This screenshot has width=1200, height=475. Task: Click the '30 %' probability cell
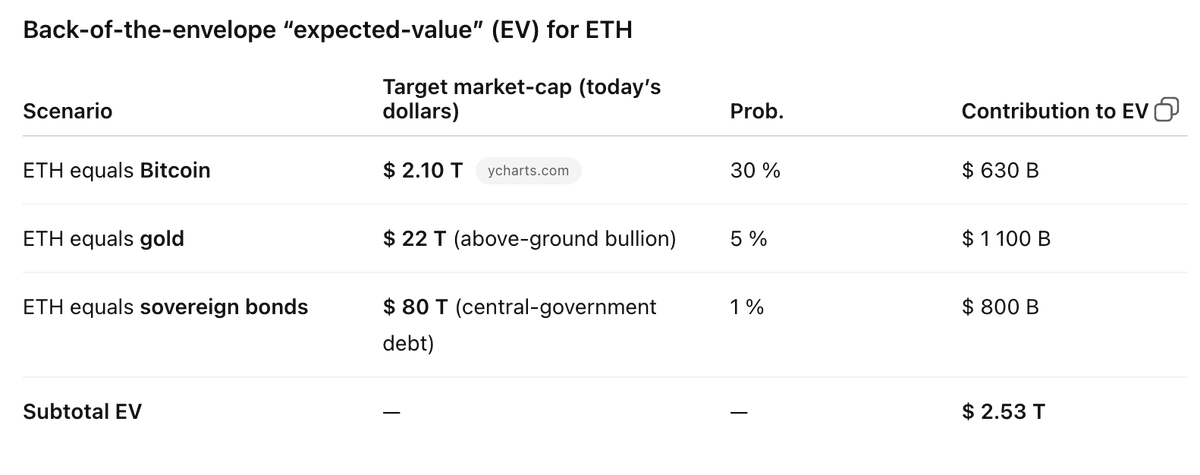756,170
